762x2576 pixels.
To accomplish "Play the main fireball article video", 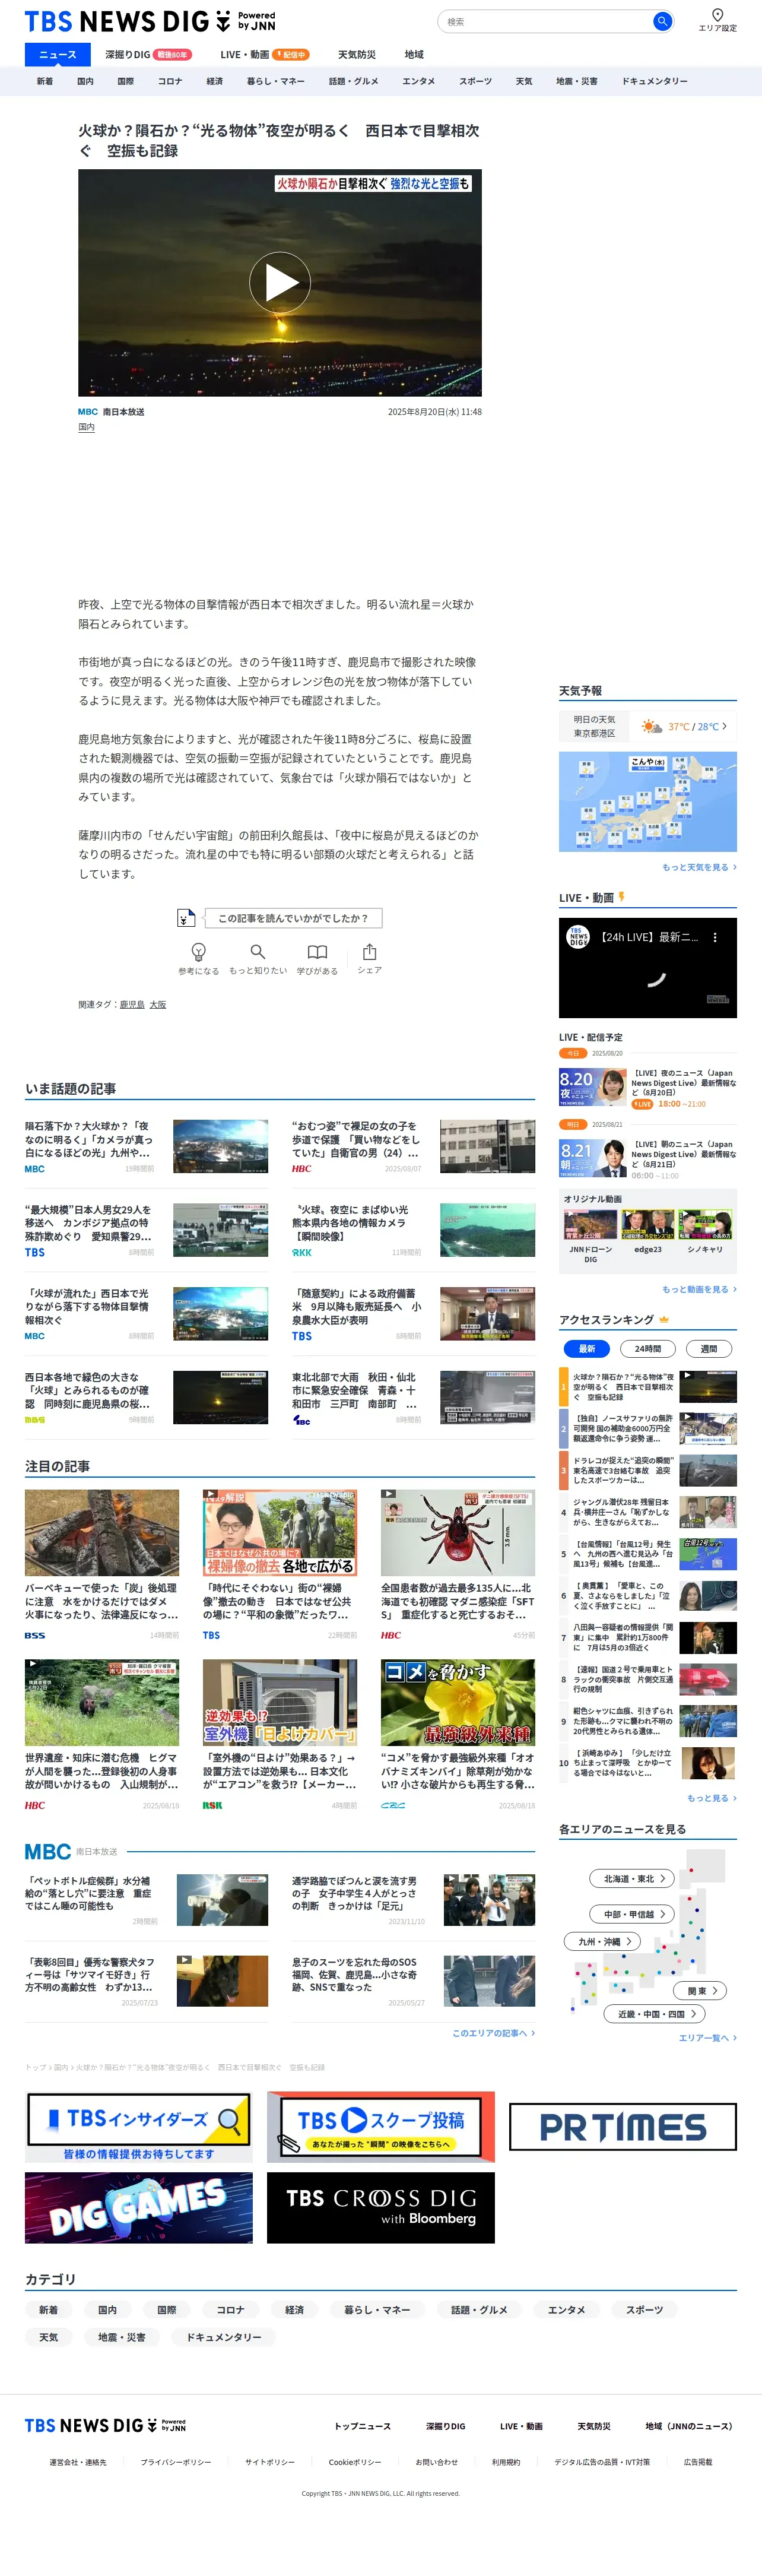I will pos(280,283).
